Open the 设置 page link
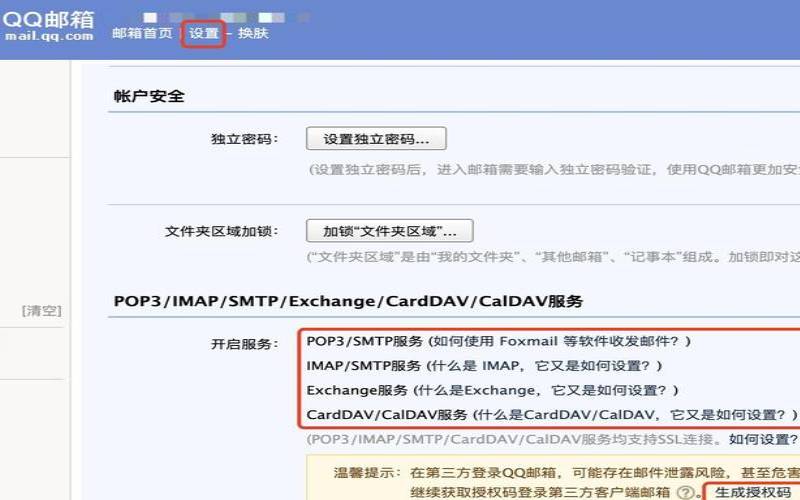 (x=203, y=33)
